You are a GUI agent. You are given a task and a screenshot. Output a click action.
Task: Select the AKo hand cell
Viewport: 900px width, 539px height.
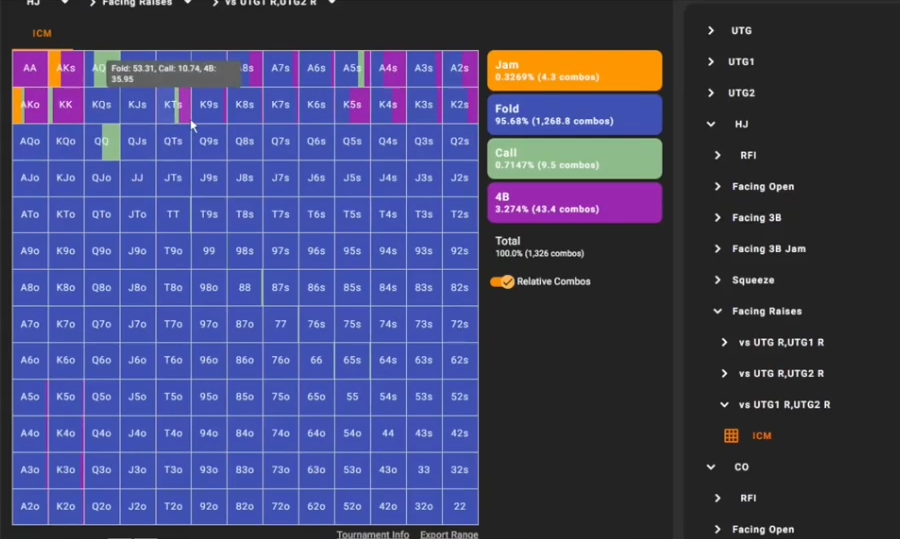pyautogui.click(x=30, y=104)
